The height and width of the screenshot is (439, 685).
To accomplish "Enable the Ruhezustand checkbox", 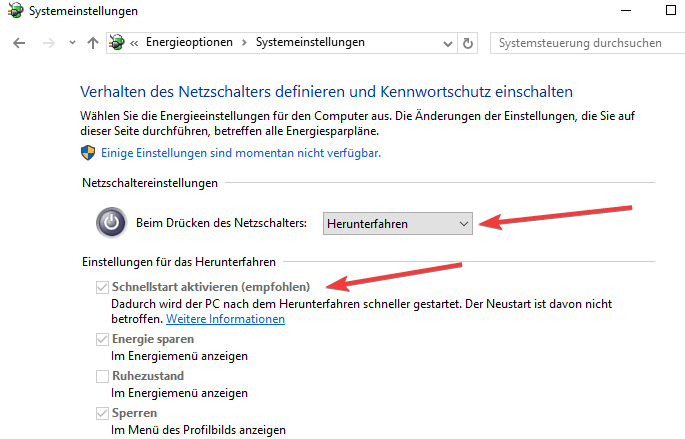I will (x=102, y=376).
